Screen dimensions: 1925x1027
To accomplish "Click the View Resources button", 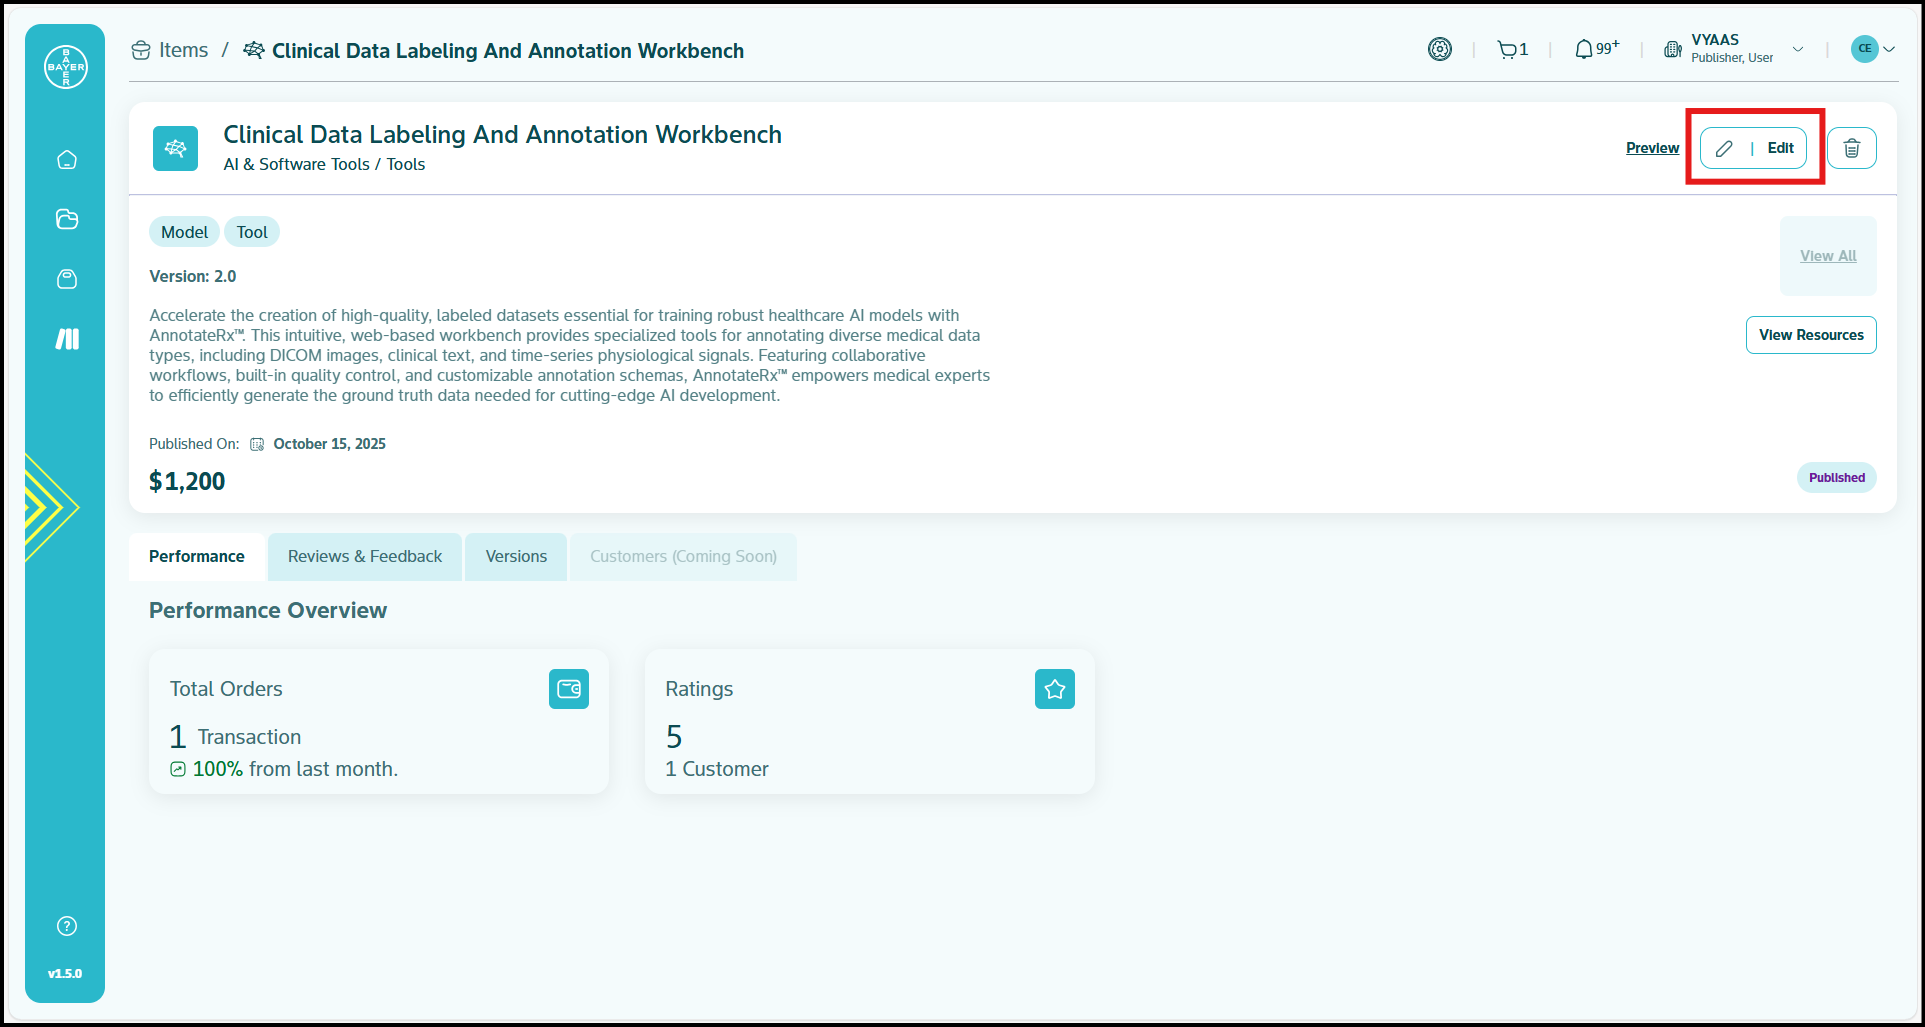I will tap(1810, 335).
